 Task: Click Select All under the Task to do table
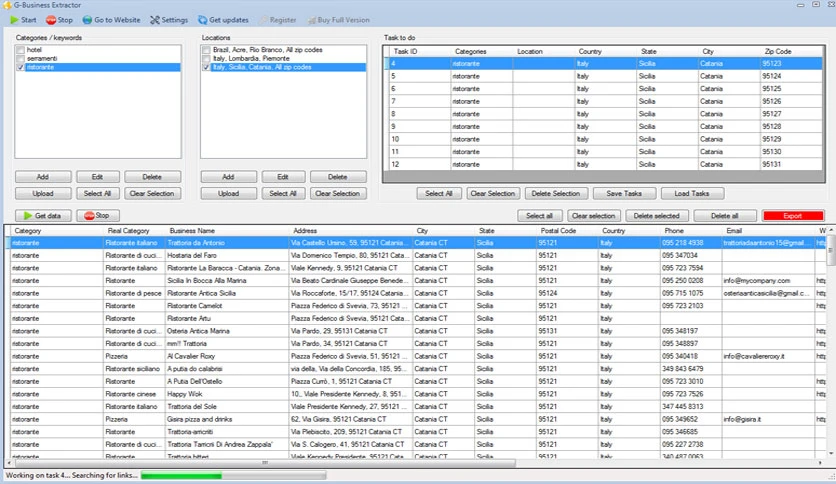(439, 193)
